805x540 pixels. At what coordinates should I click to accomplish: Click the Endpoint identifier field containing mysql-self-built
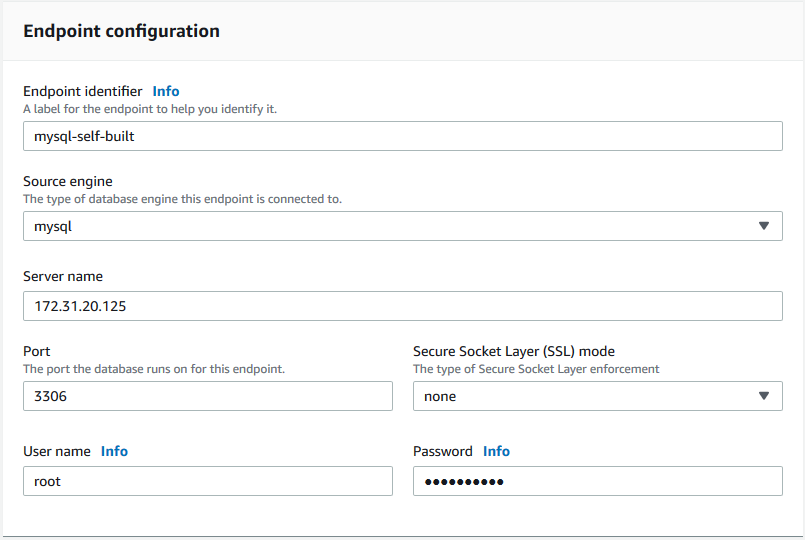(x=402, y=136)
